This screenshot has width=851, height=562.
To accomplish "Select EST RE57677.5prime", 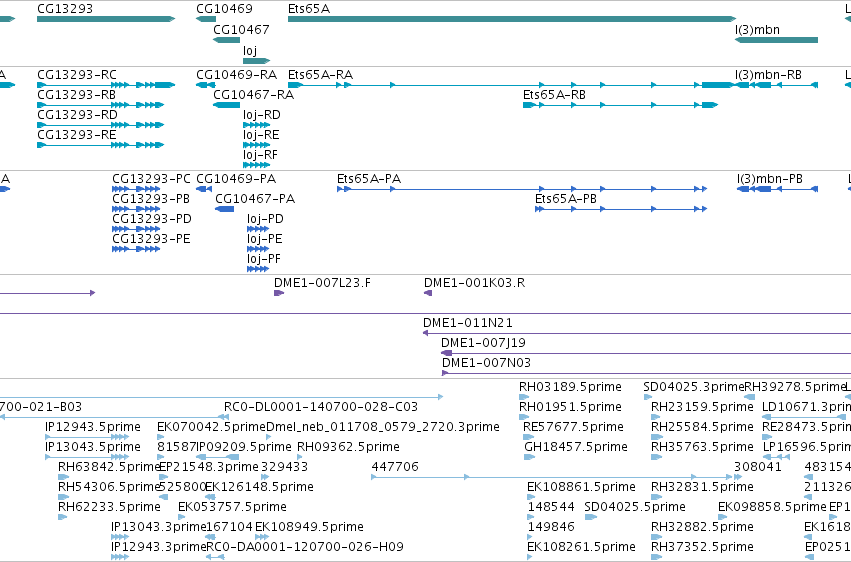I will tap(528, 437).
